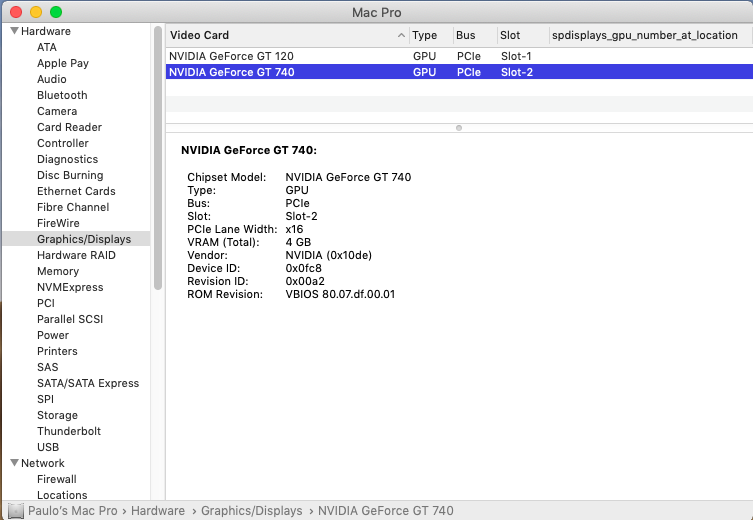Image resolution: width=753 pixels, height=520 pixels.
Task: Close the Mac Pro window
Action: (16, 12)
